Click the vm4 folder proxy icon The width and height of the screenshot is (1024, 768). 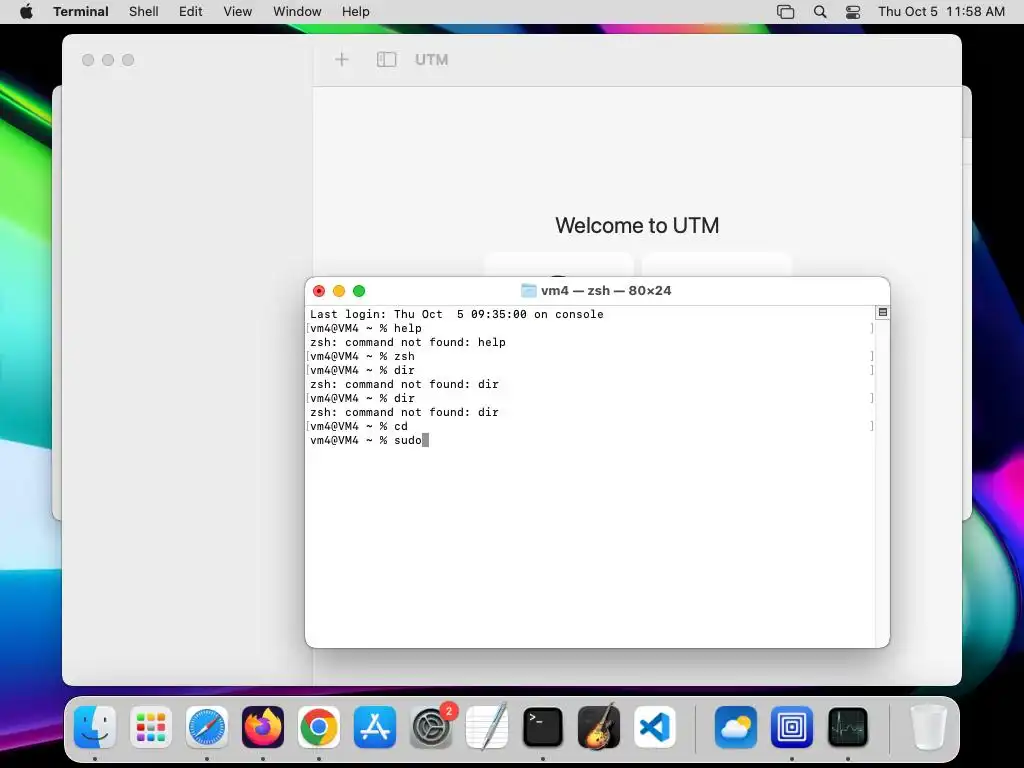[x=528, y=291]
